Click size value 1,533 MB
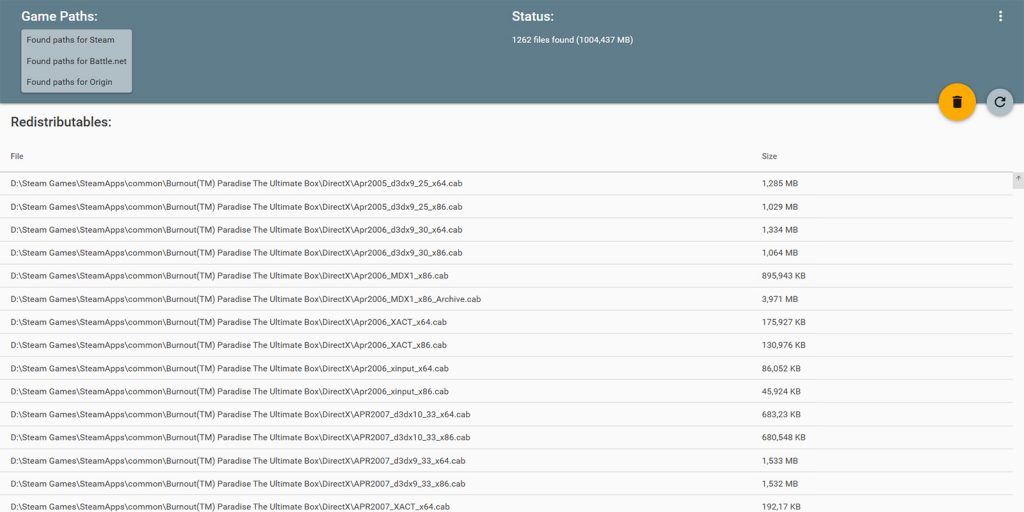The image size is (1024, 512). (780, 460)
